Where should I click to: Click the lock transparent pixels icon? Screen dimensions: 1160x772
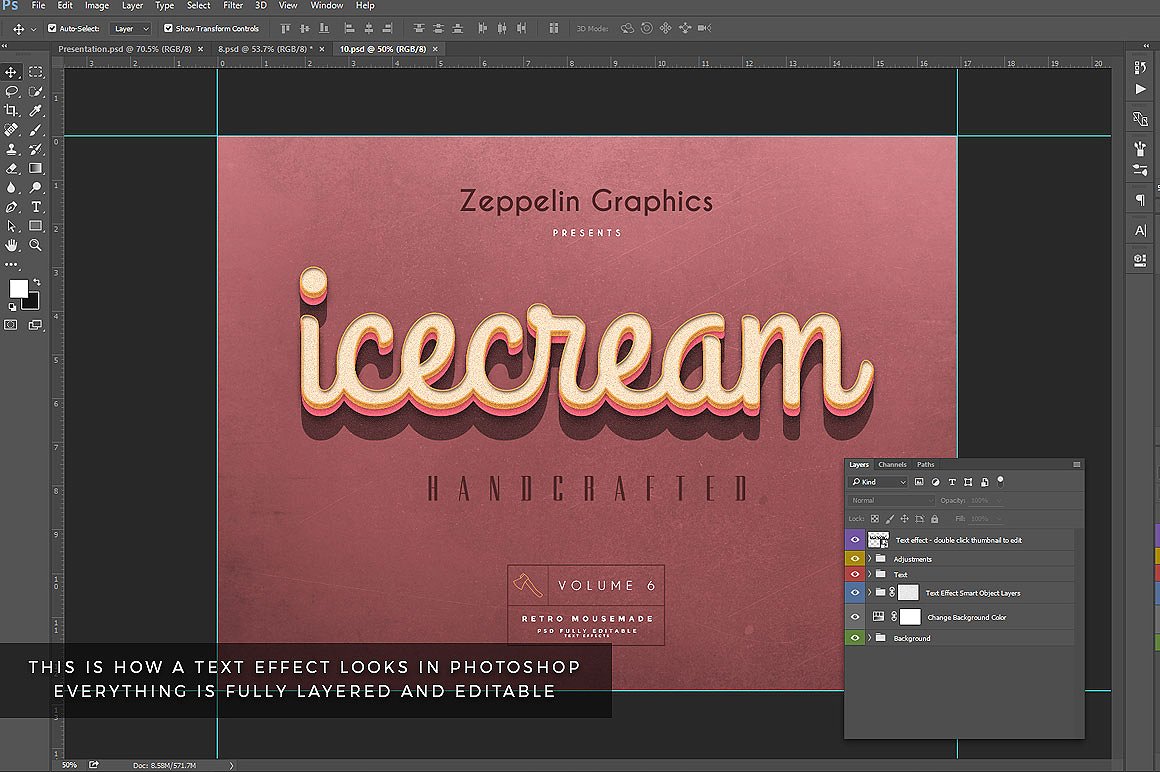click(x=875, y=518)
